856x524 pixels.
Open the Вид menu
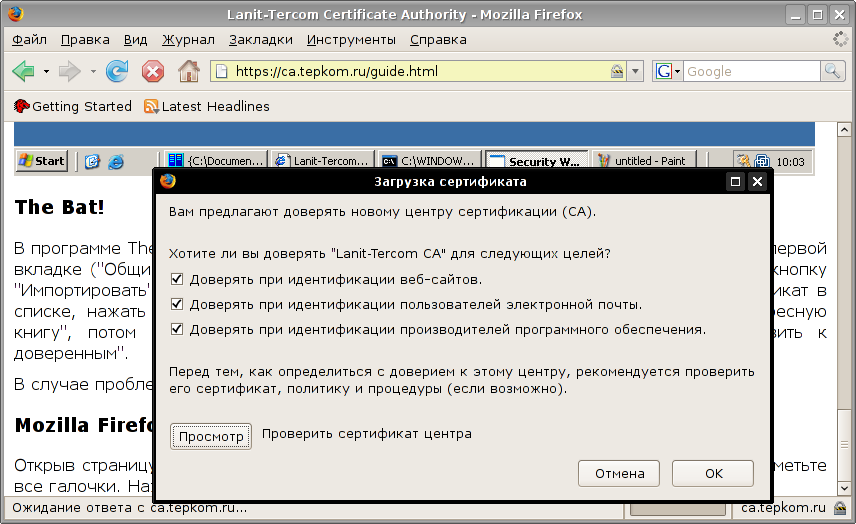pos(135,40)
